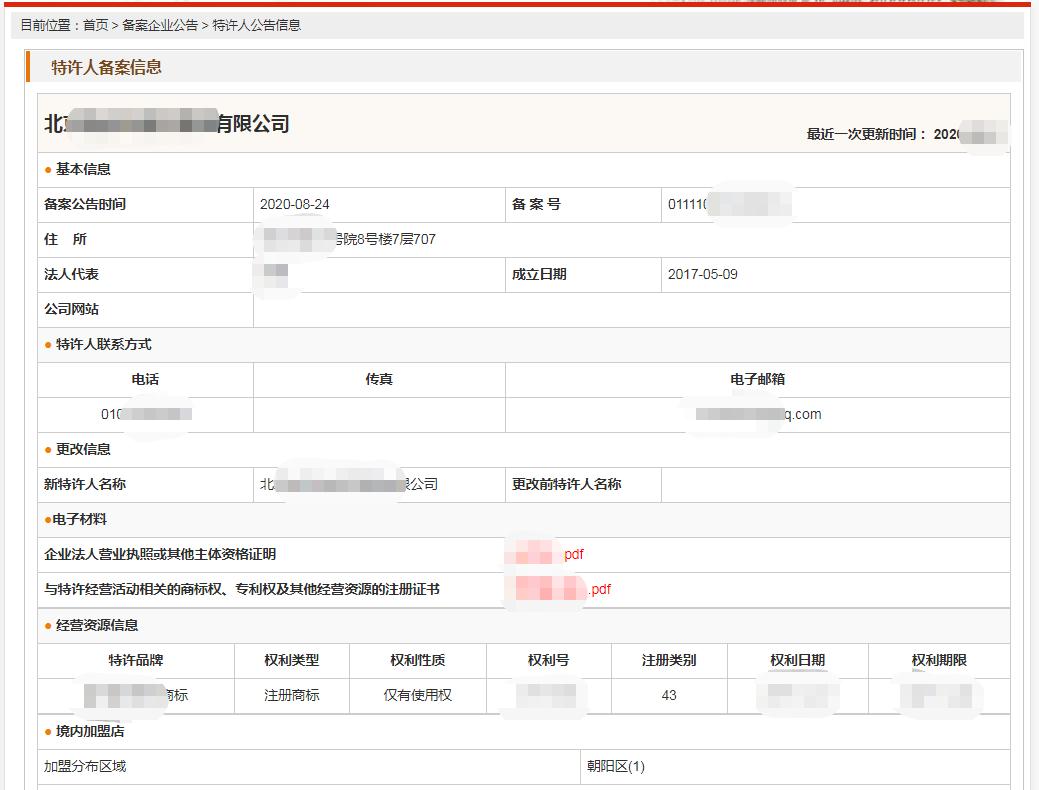Click the orange bullet beside 境内加盟店
The image size is (1039, 790).
tap(48, 732)
